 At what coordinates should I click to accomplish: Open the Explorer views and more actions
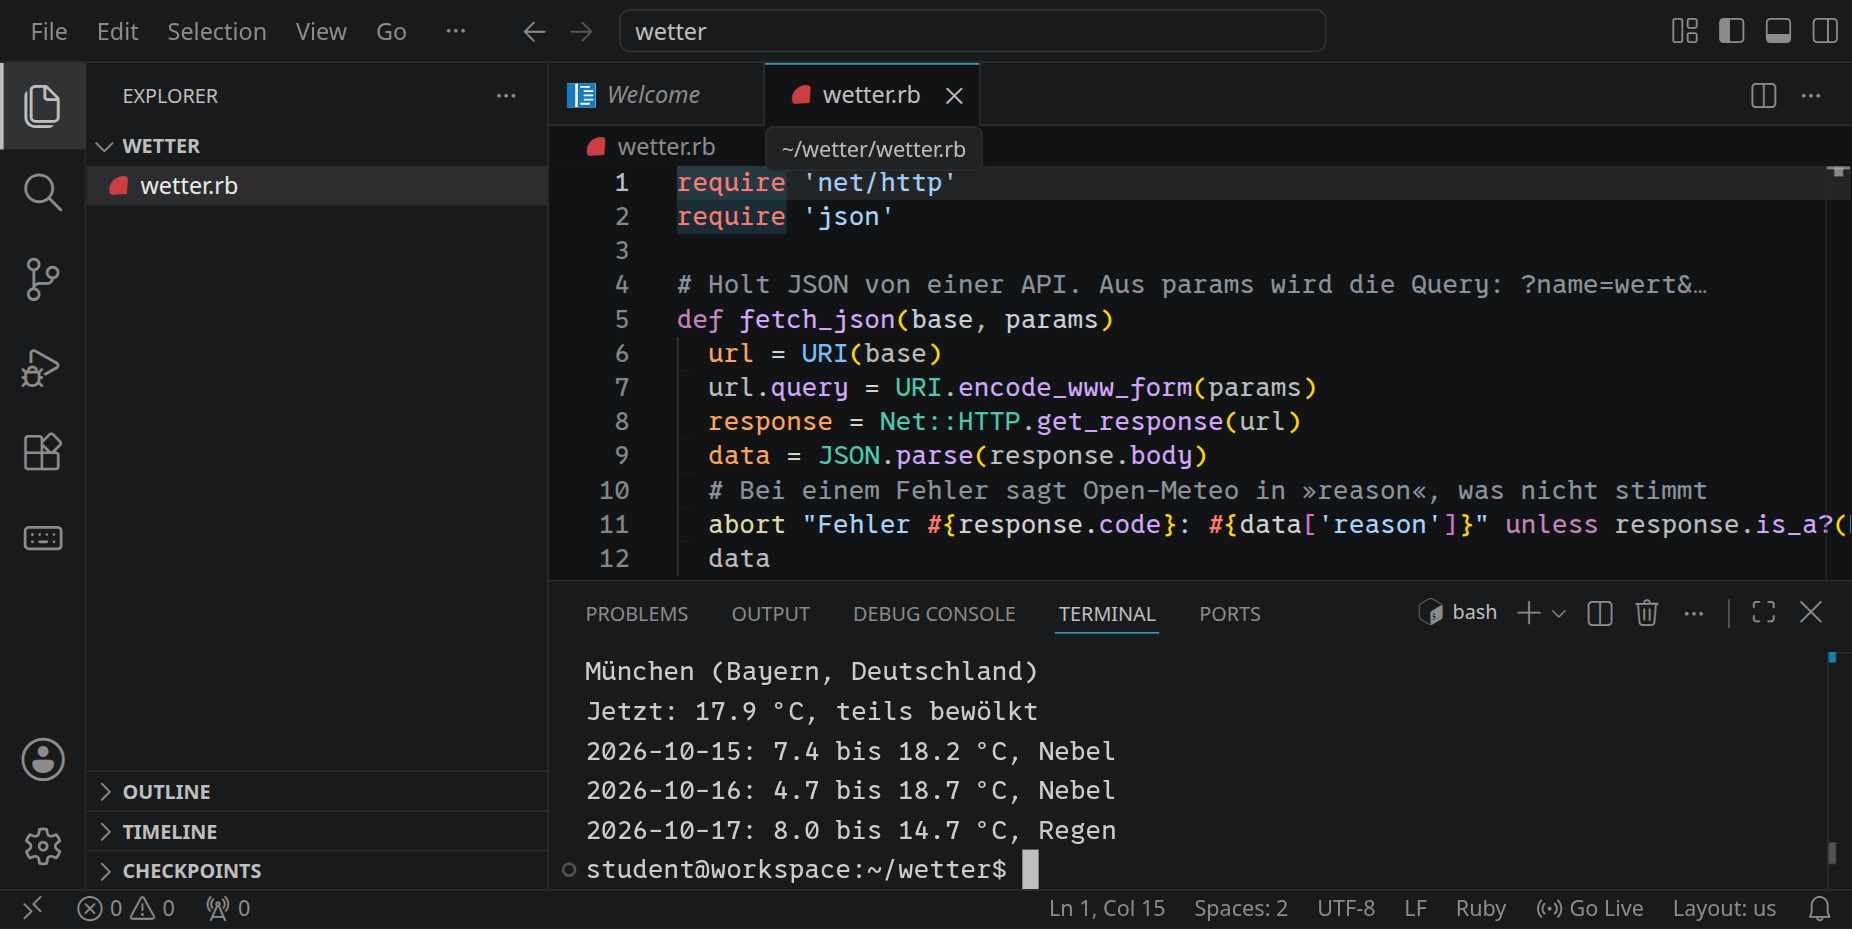coord(506,96)
